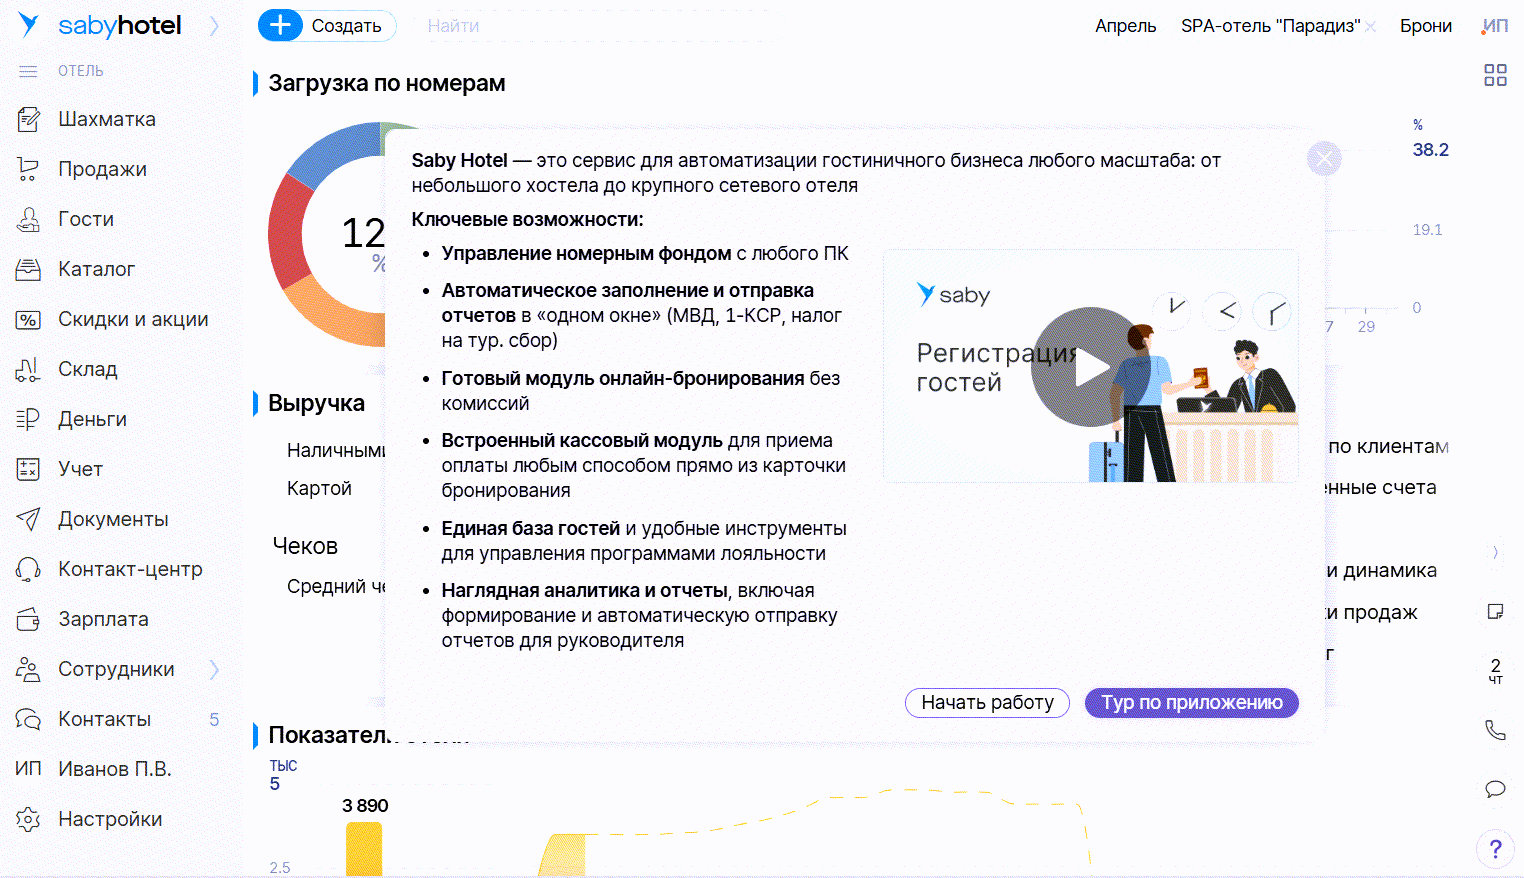
Task: Select Гости in the sidebar
Action: coord(86,219)
